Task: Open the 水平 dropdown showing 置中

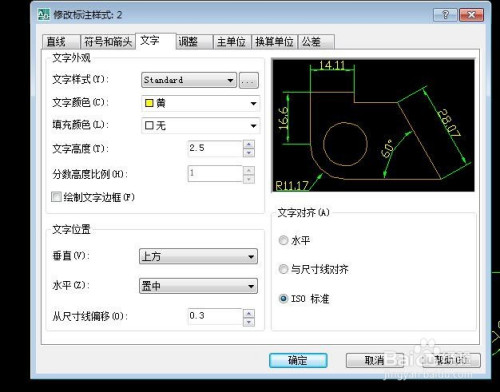Action: point(198,286)
